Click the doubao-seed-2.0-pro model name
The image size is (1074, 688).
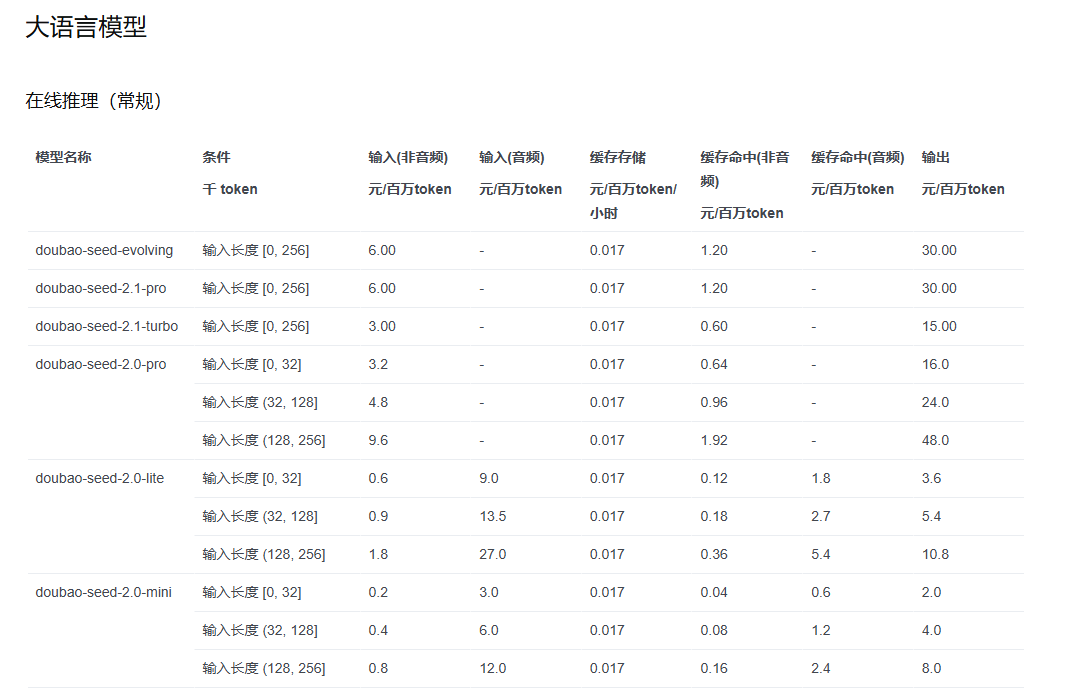click(101, 365)
